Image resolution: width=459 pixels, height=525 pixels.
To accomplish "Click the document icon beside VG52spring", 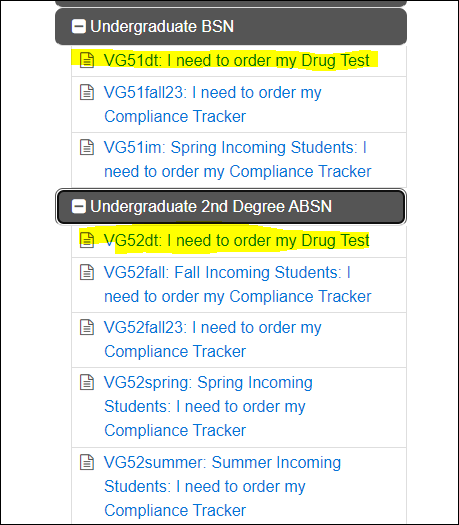I will 87,382.
